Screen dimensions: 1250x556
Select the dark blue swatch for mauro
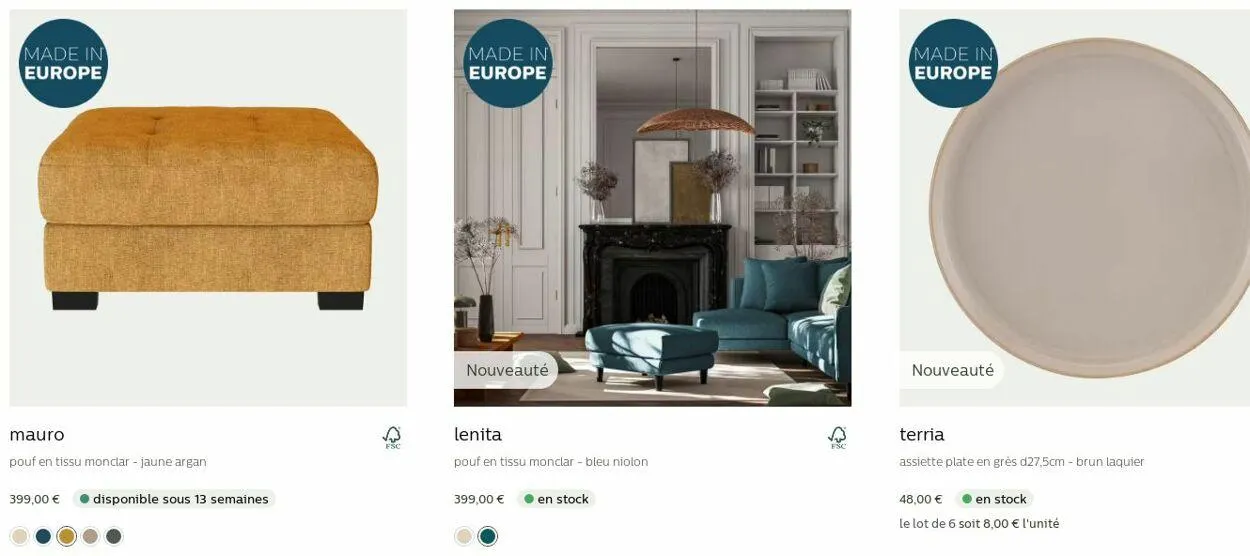43,536
